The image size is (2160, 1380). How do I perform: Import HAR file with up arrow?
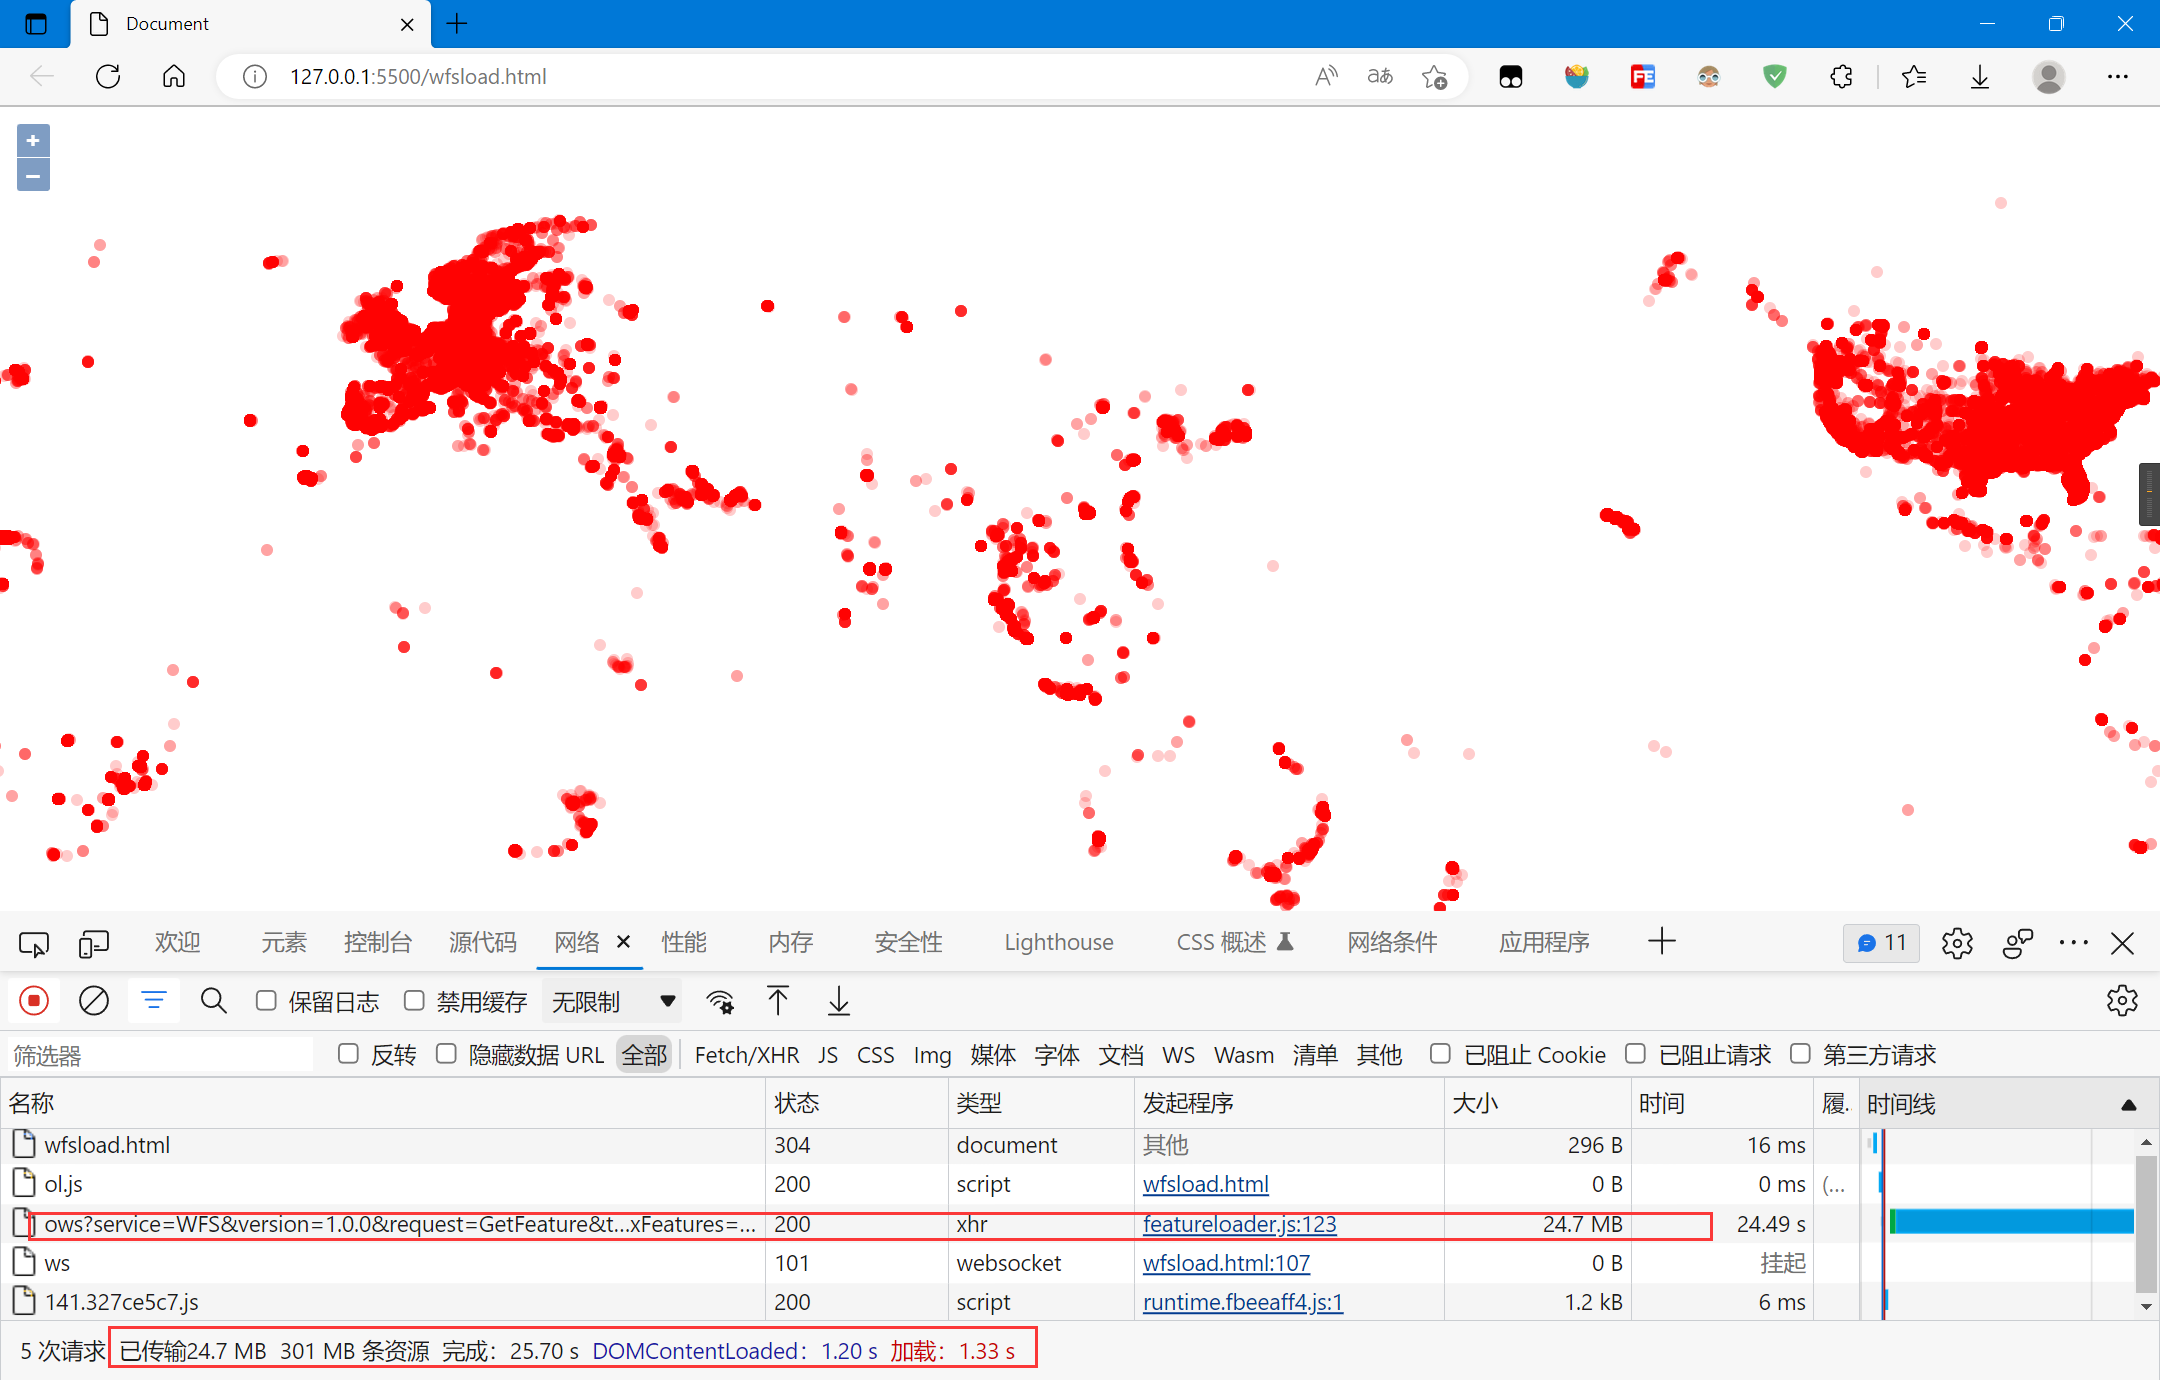(x=778, y=1000)
